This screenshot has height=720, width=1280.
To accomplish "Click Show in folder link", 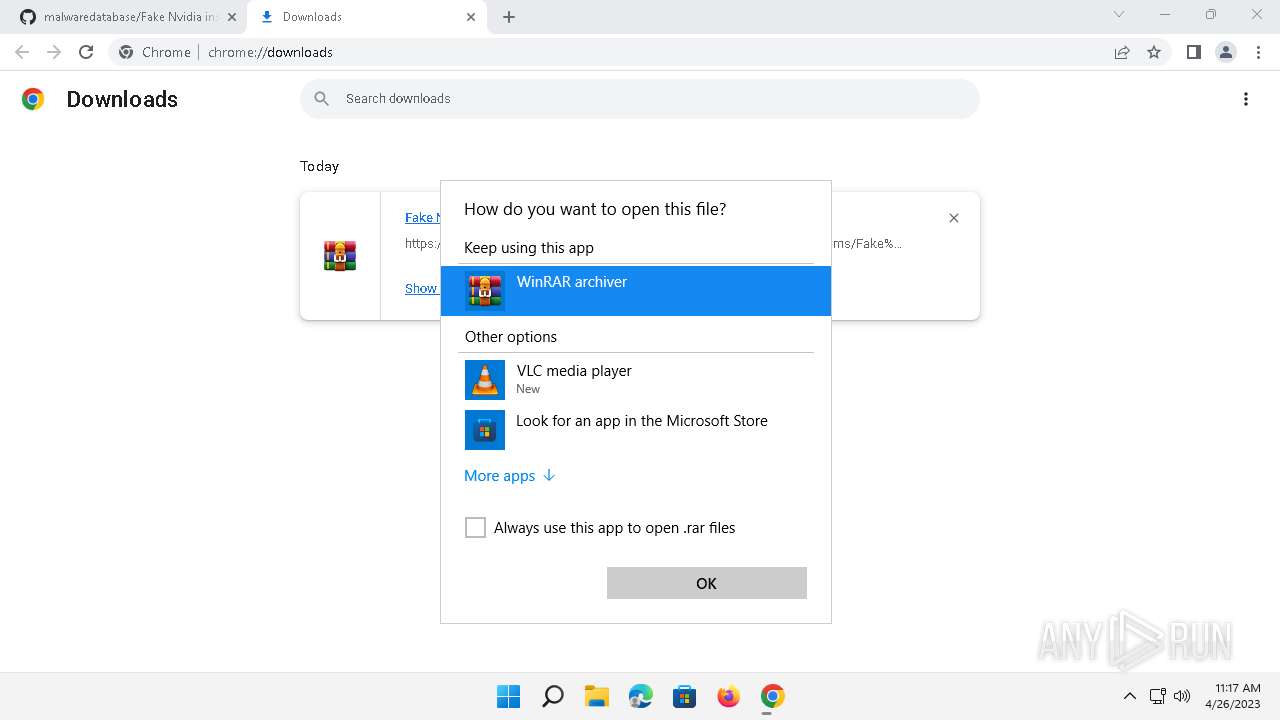I will [422, 288].
